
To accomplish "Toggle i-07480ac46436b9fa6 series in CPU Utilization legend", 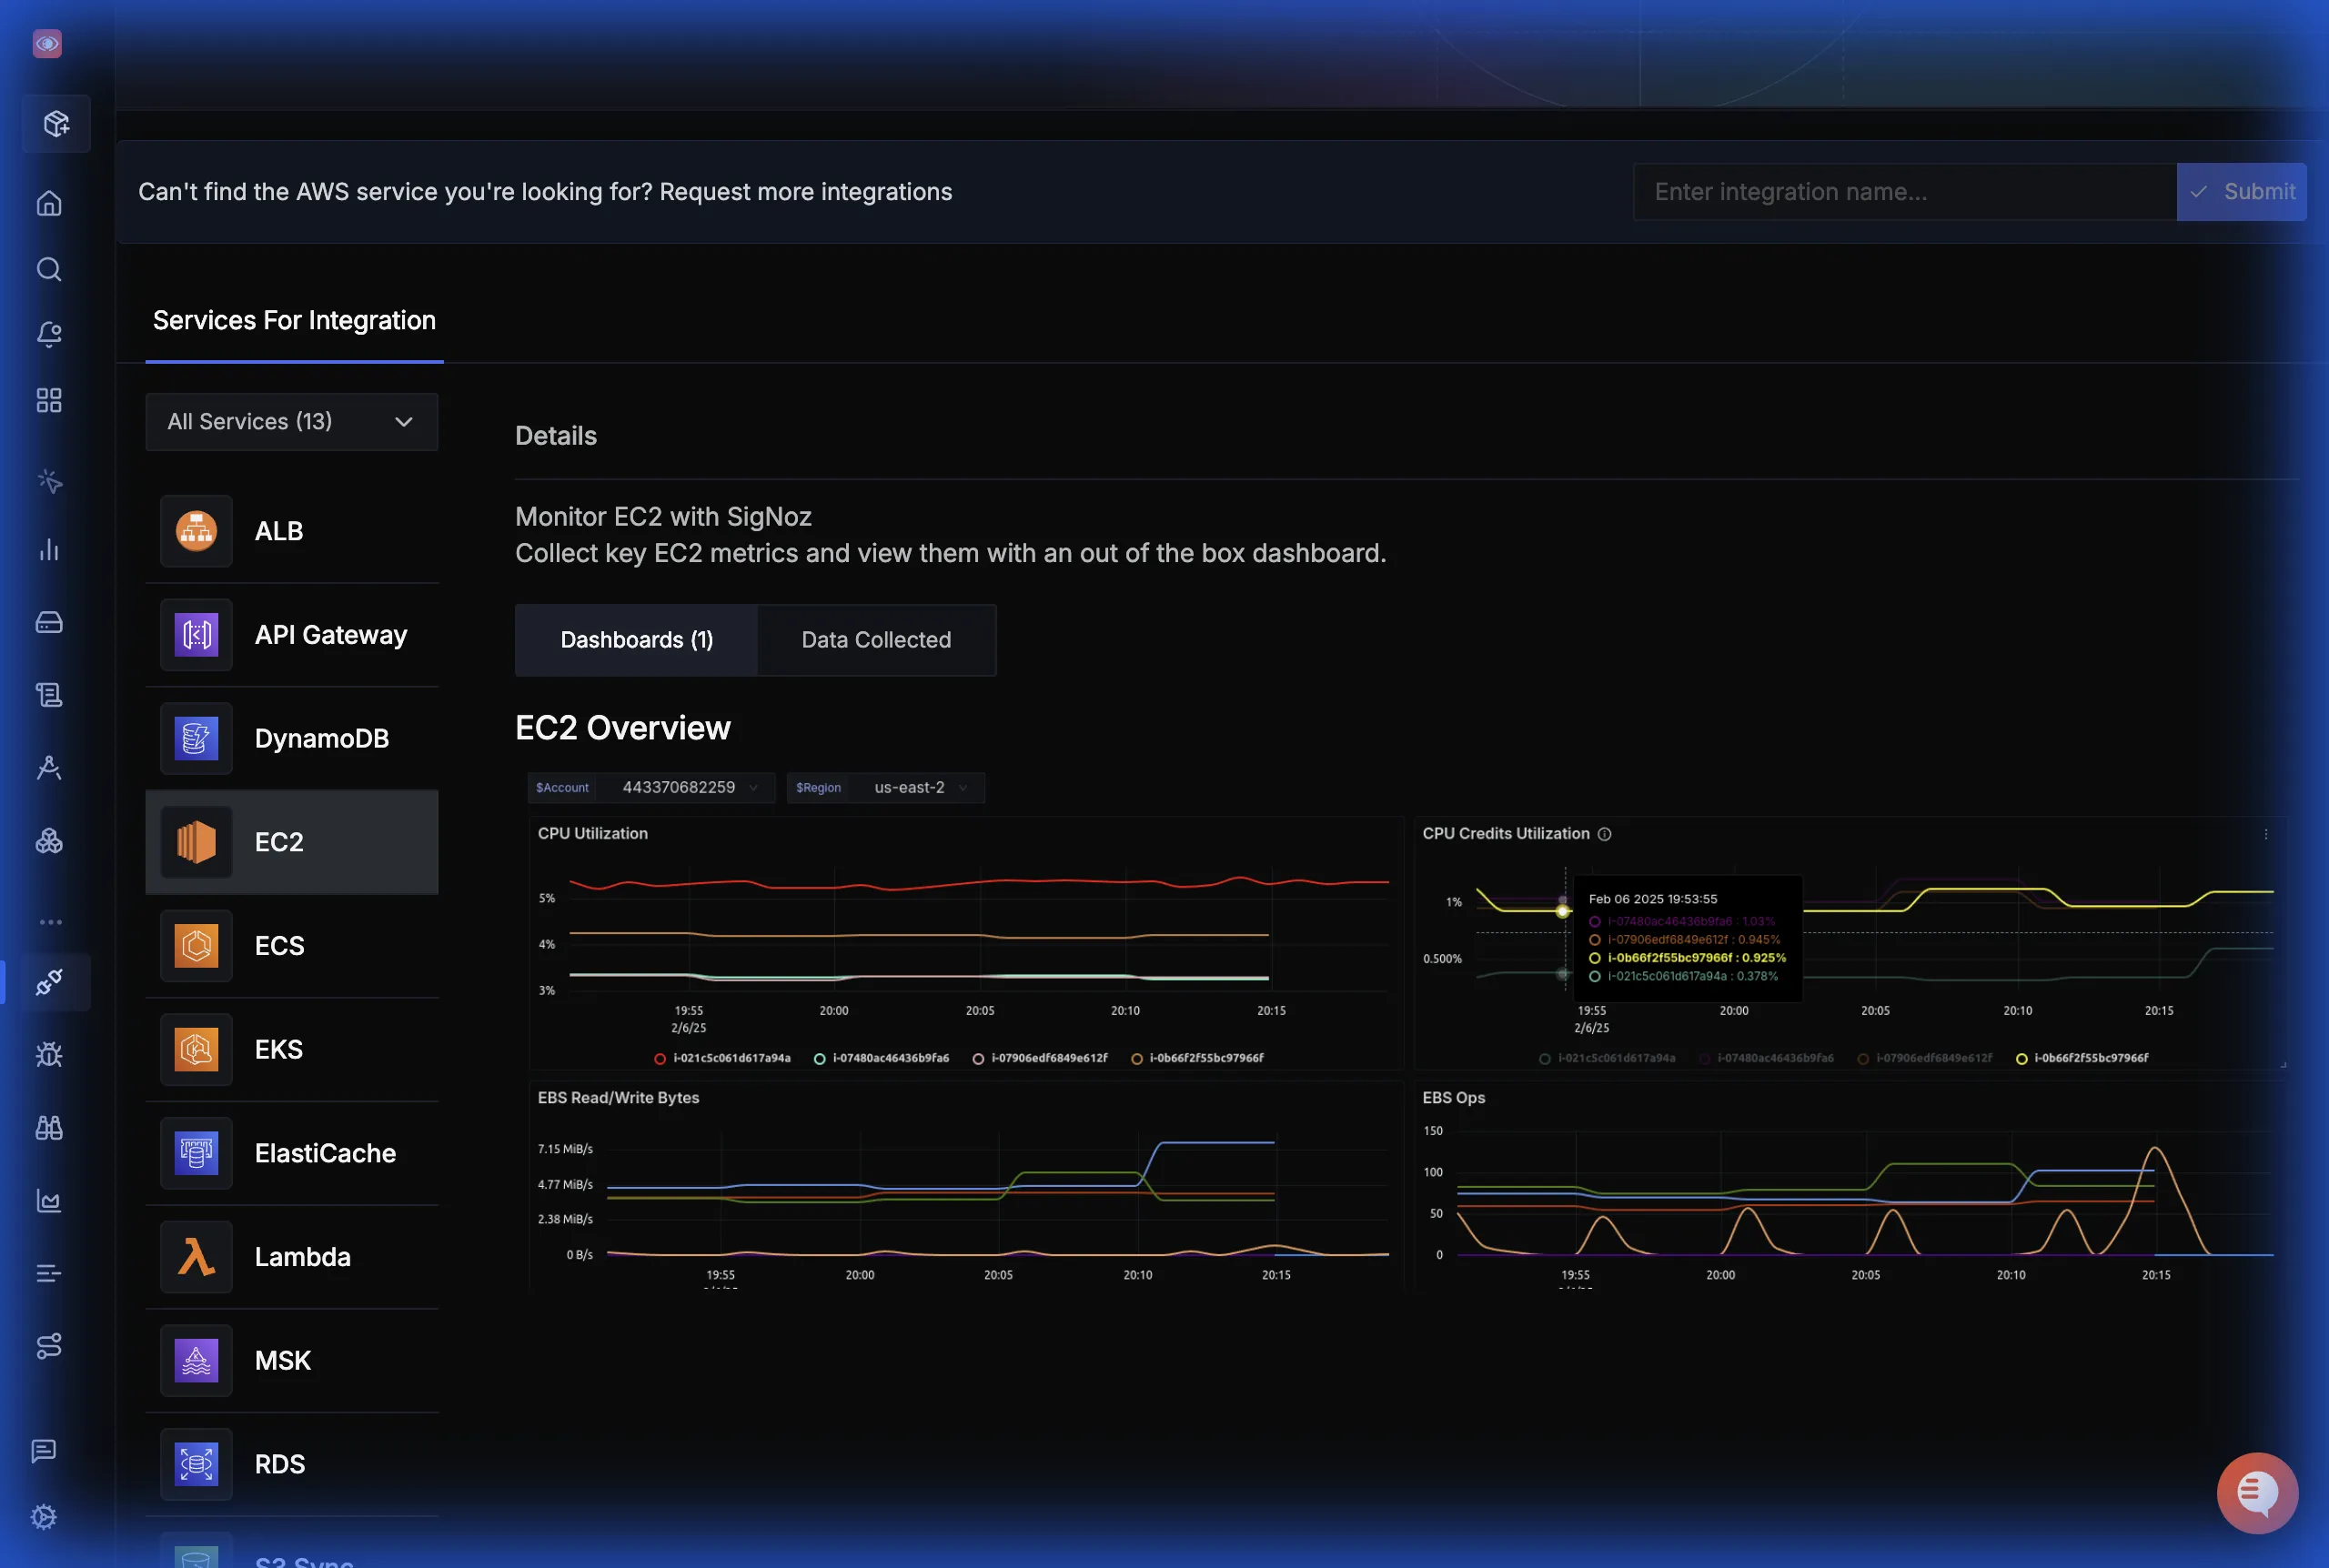I will (889, 1058).
